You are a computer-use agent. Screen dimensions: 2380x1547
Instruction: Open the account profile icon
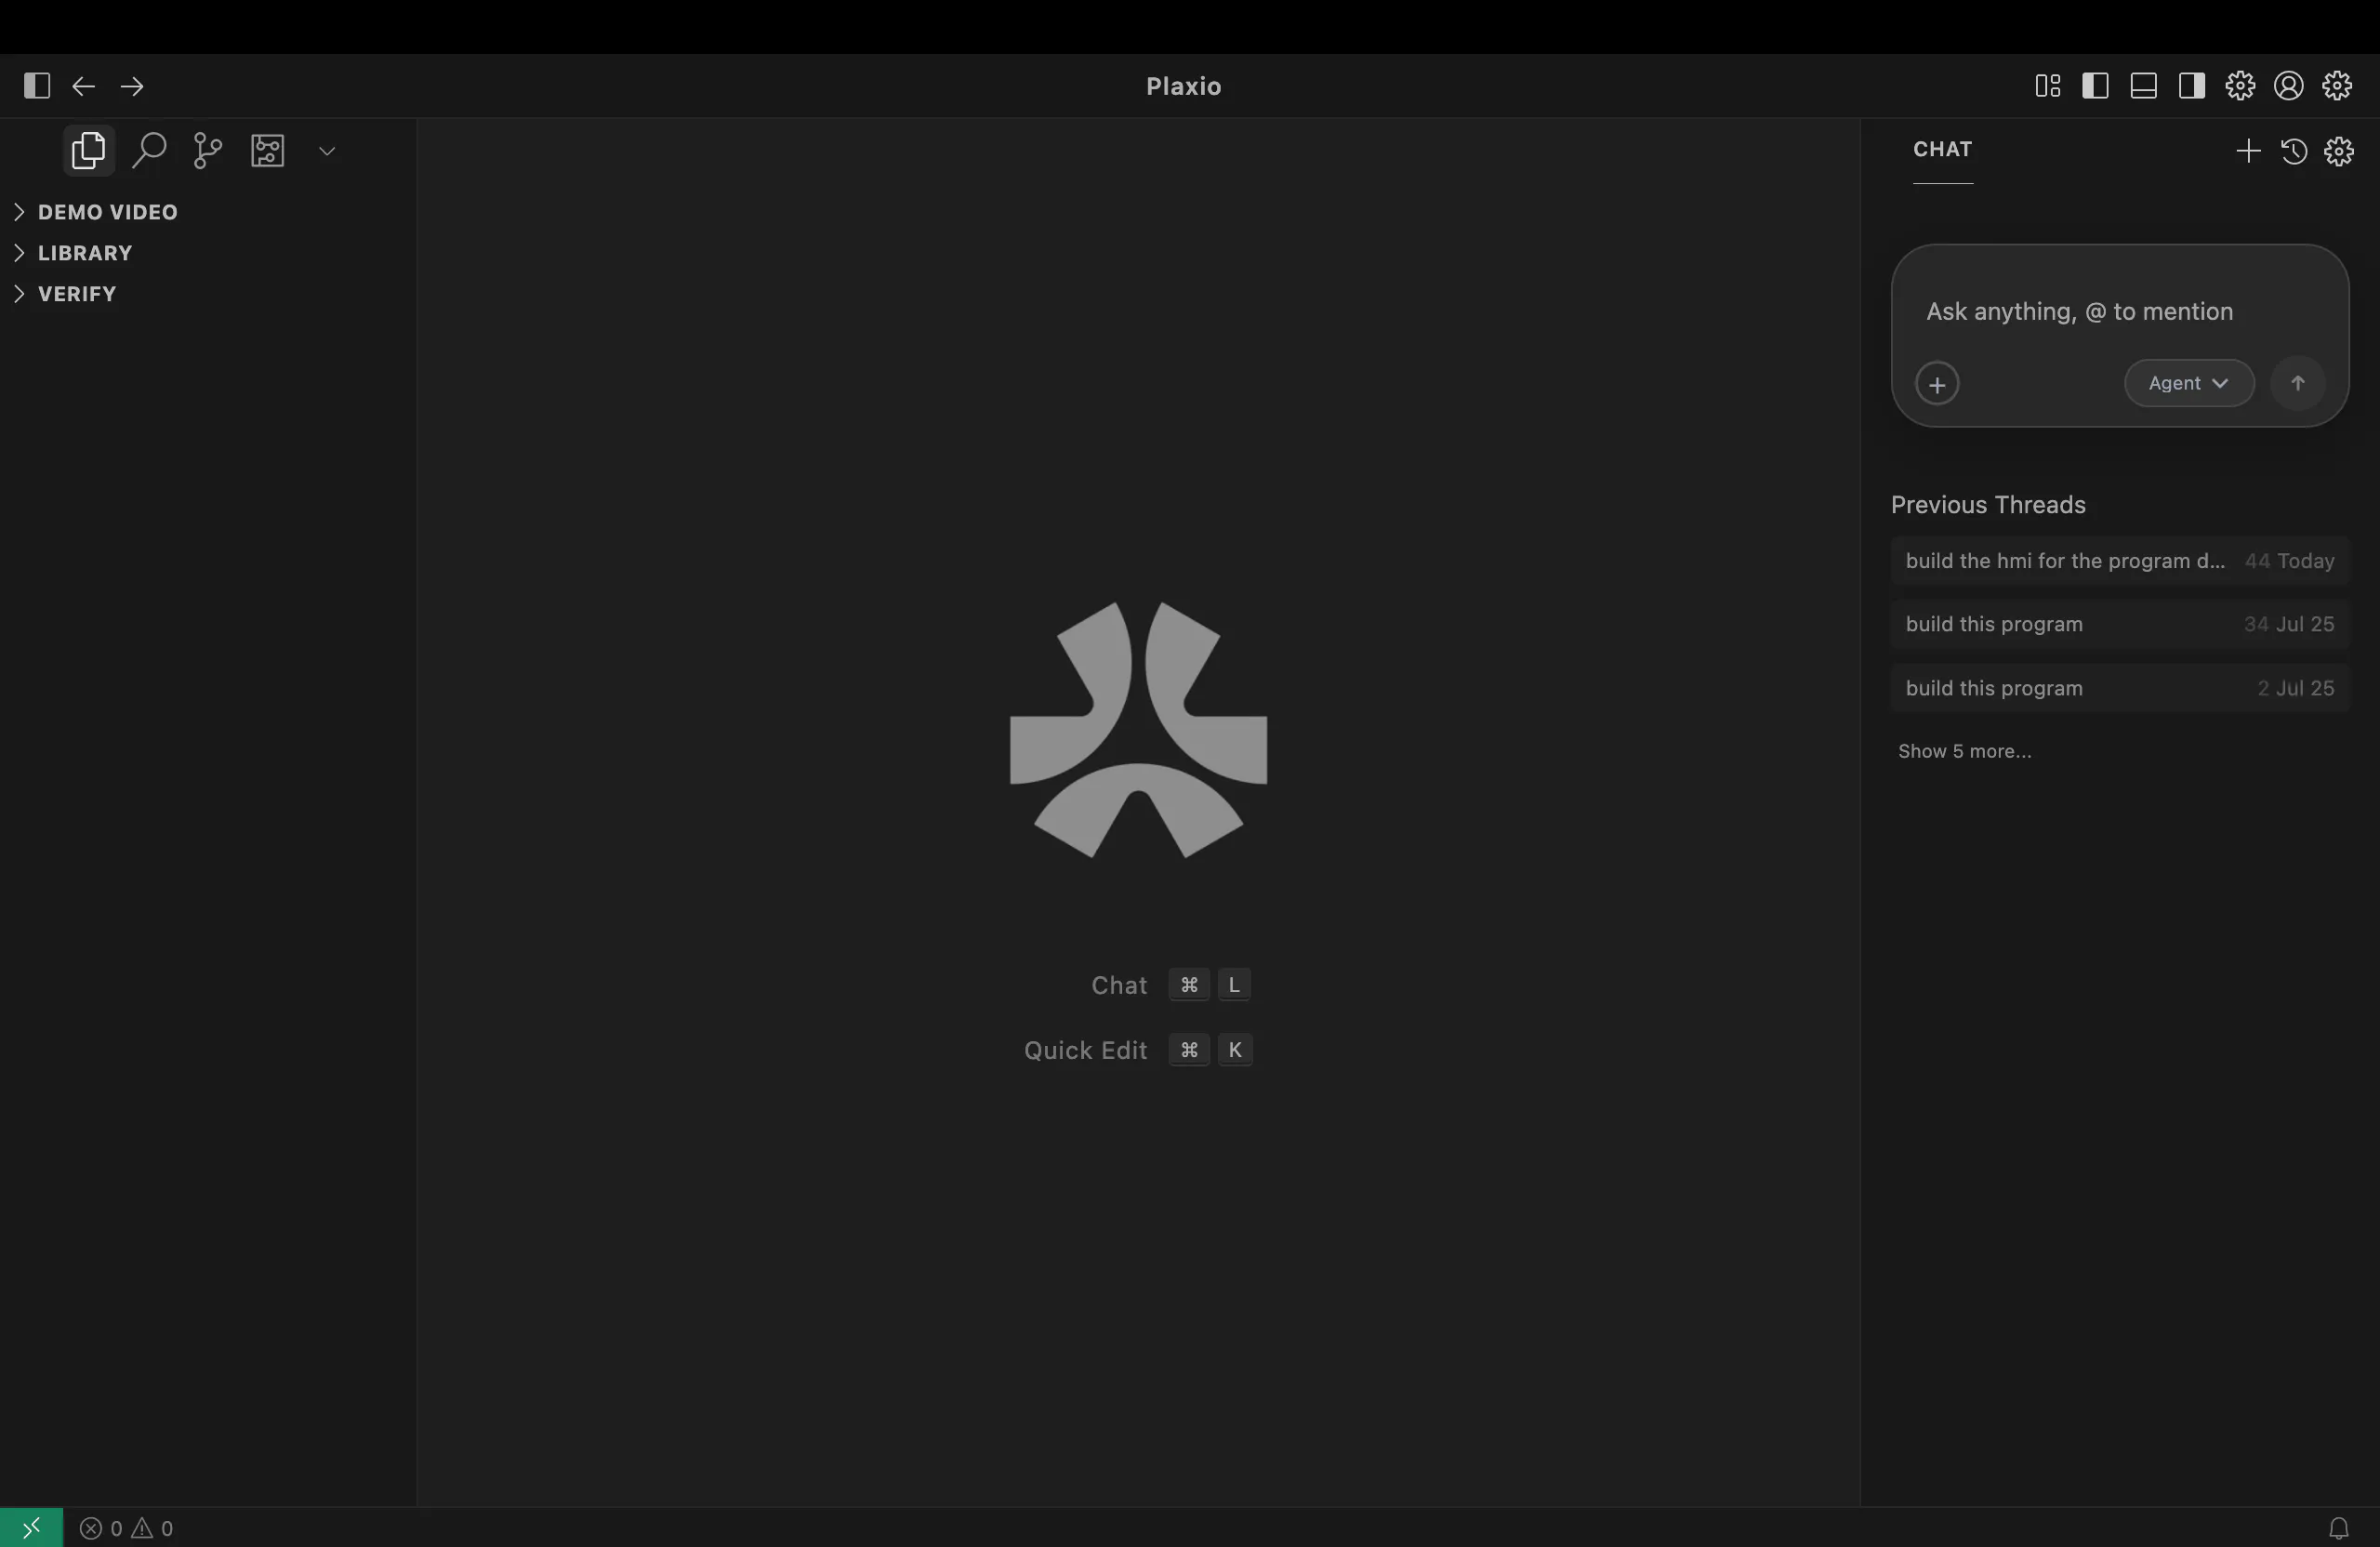2289,86
